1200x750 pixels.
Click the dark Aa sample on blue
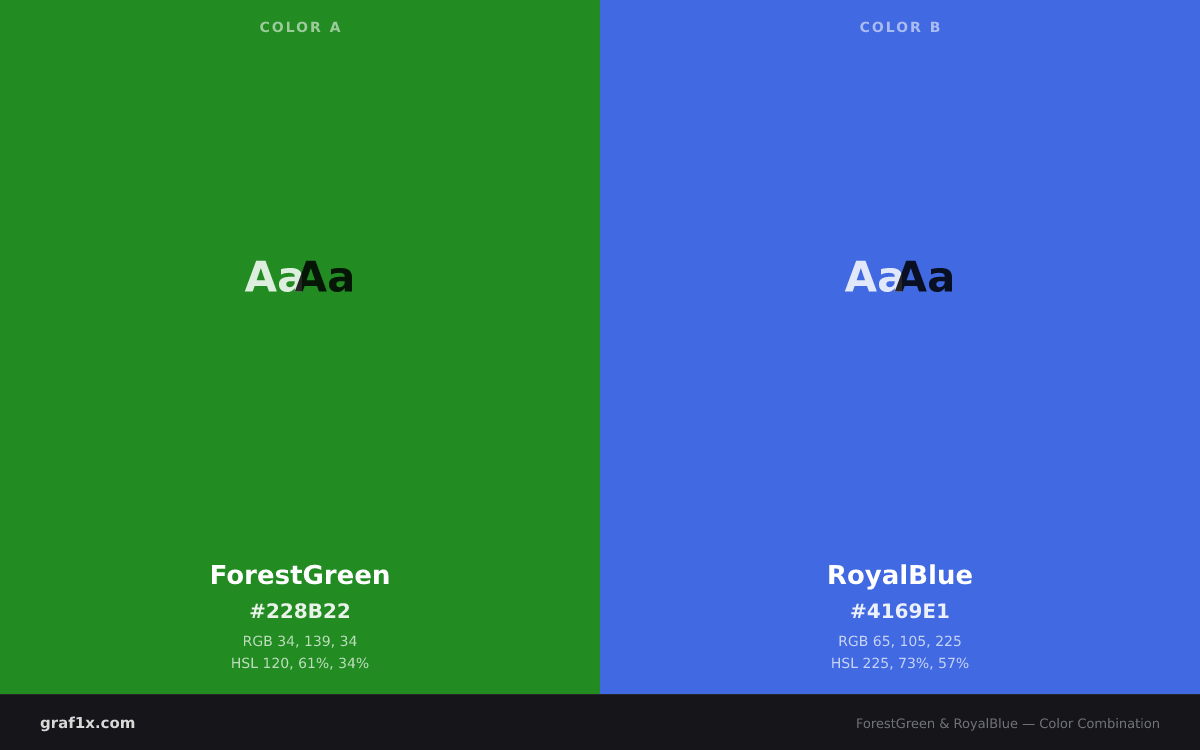926,277
